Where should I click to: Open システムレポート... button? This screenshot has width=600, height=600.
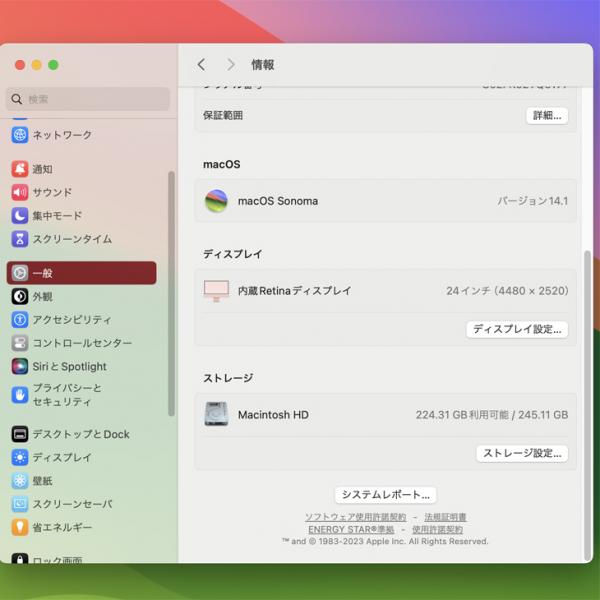[385, 494]
